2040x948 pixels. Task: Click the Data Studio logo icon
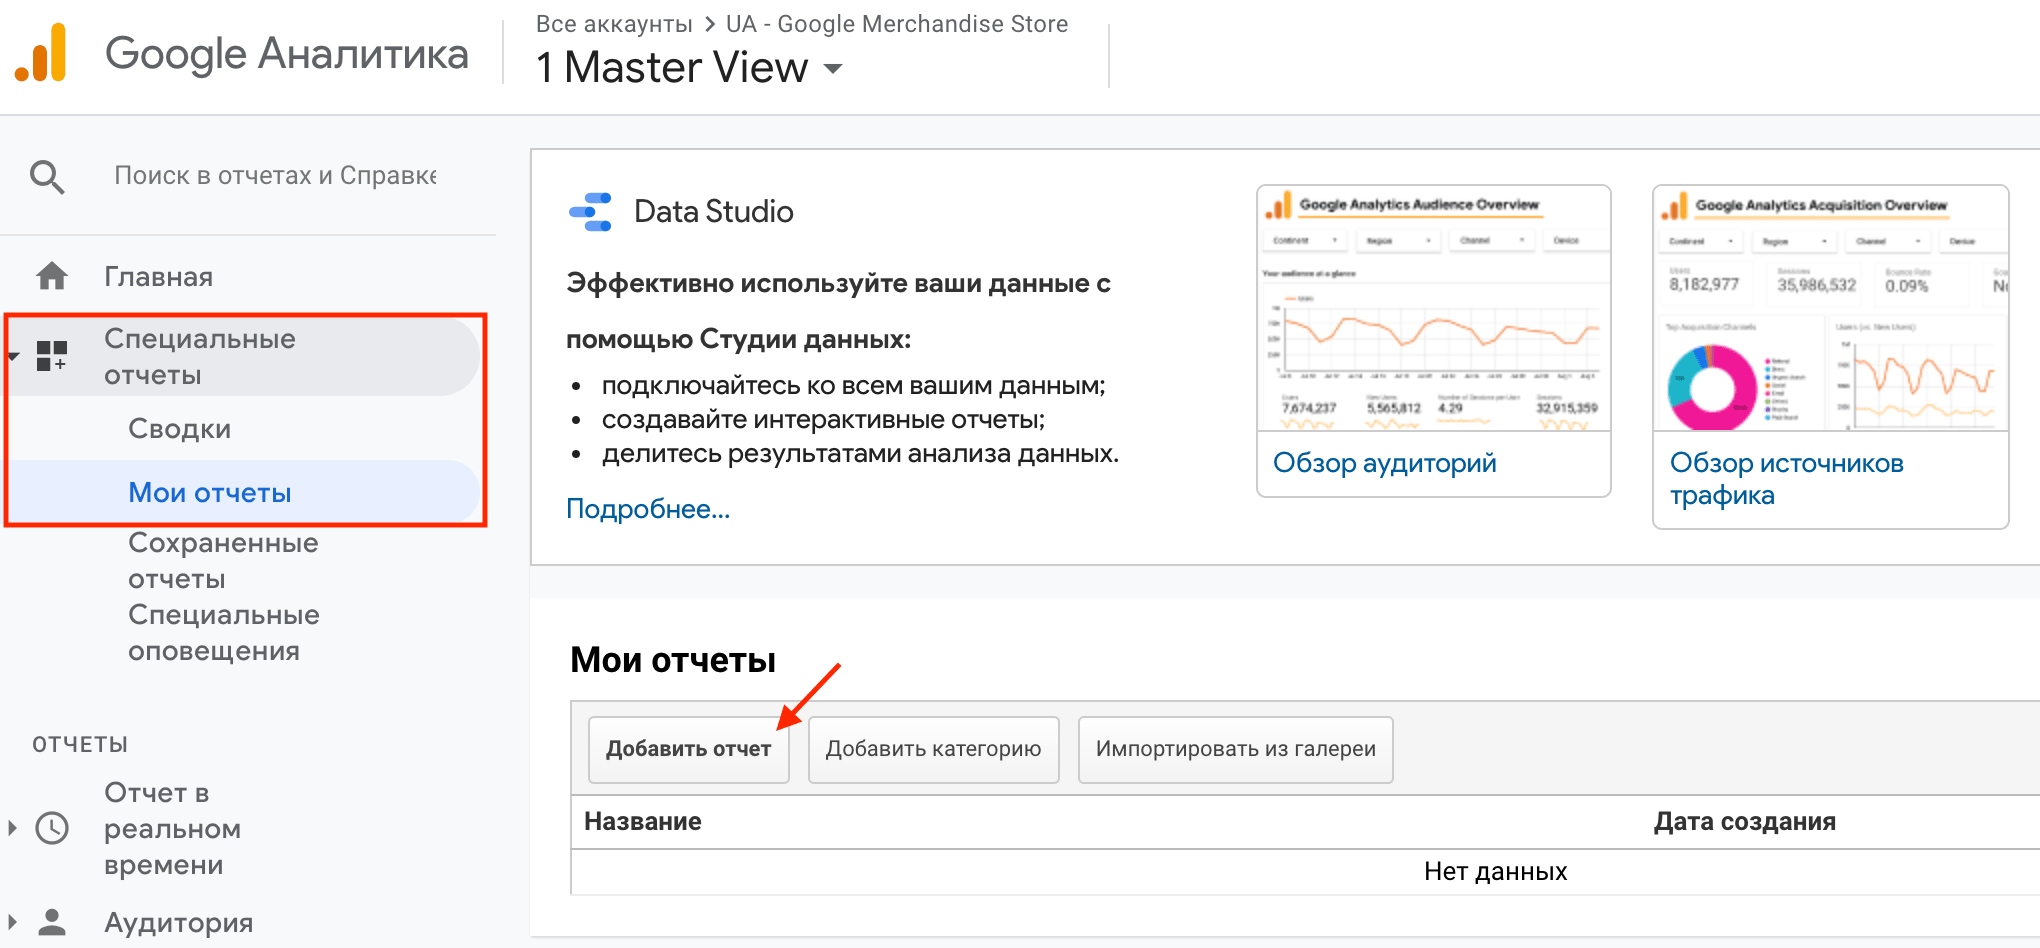590,212
